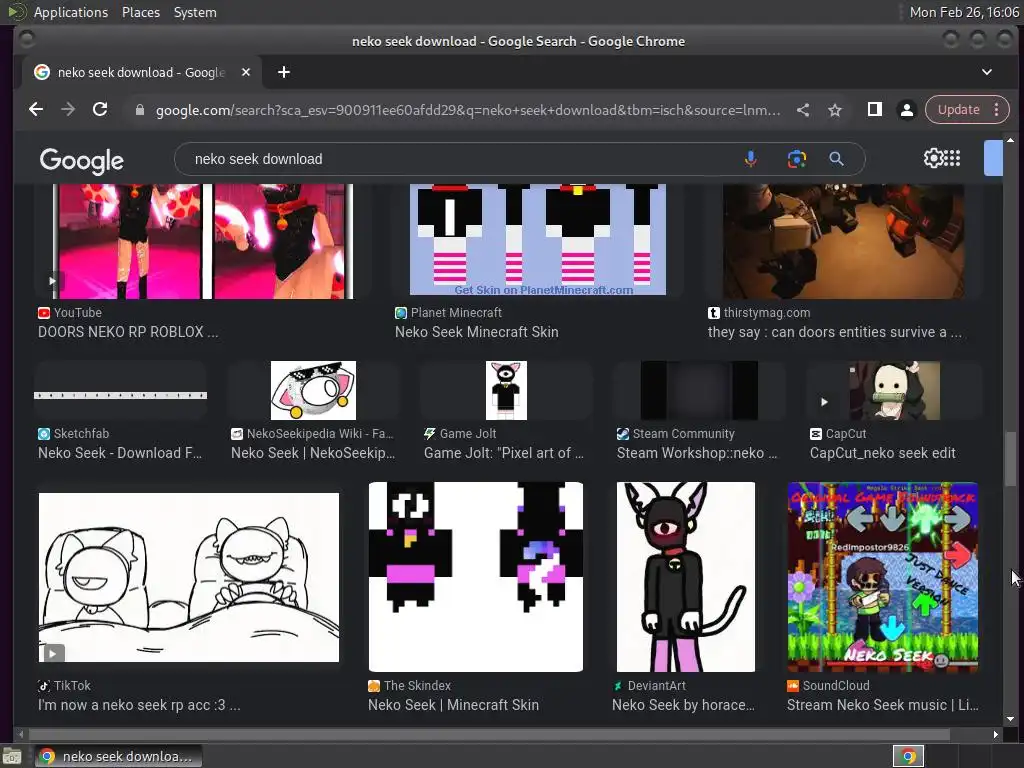Click inside the Google search box
This screenshot has height=768, width=1024.
pos(457,159)
